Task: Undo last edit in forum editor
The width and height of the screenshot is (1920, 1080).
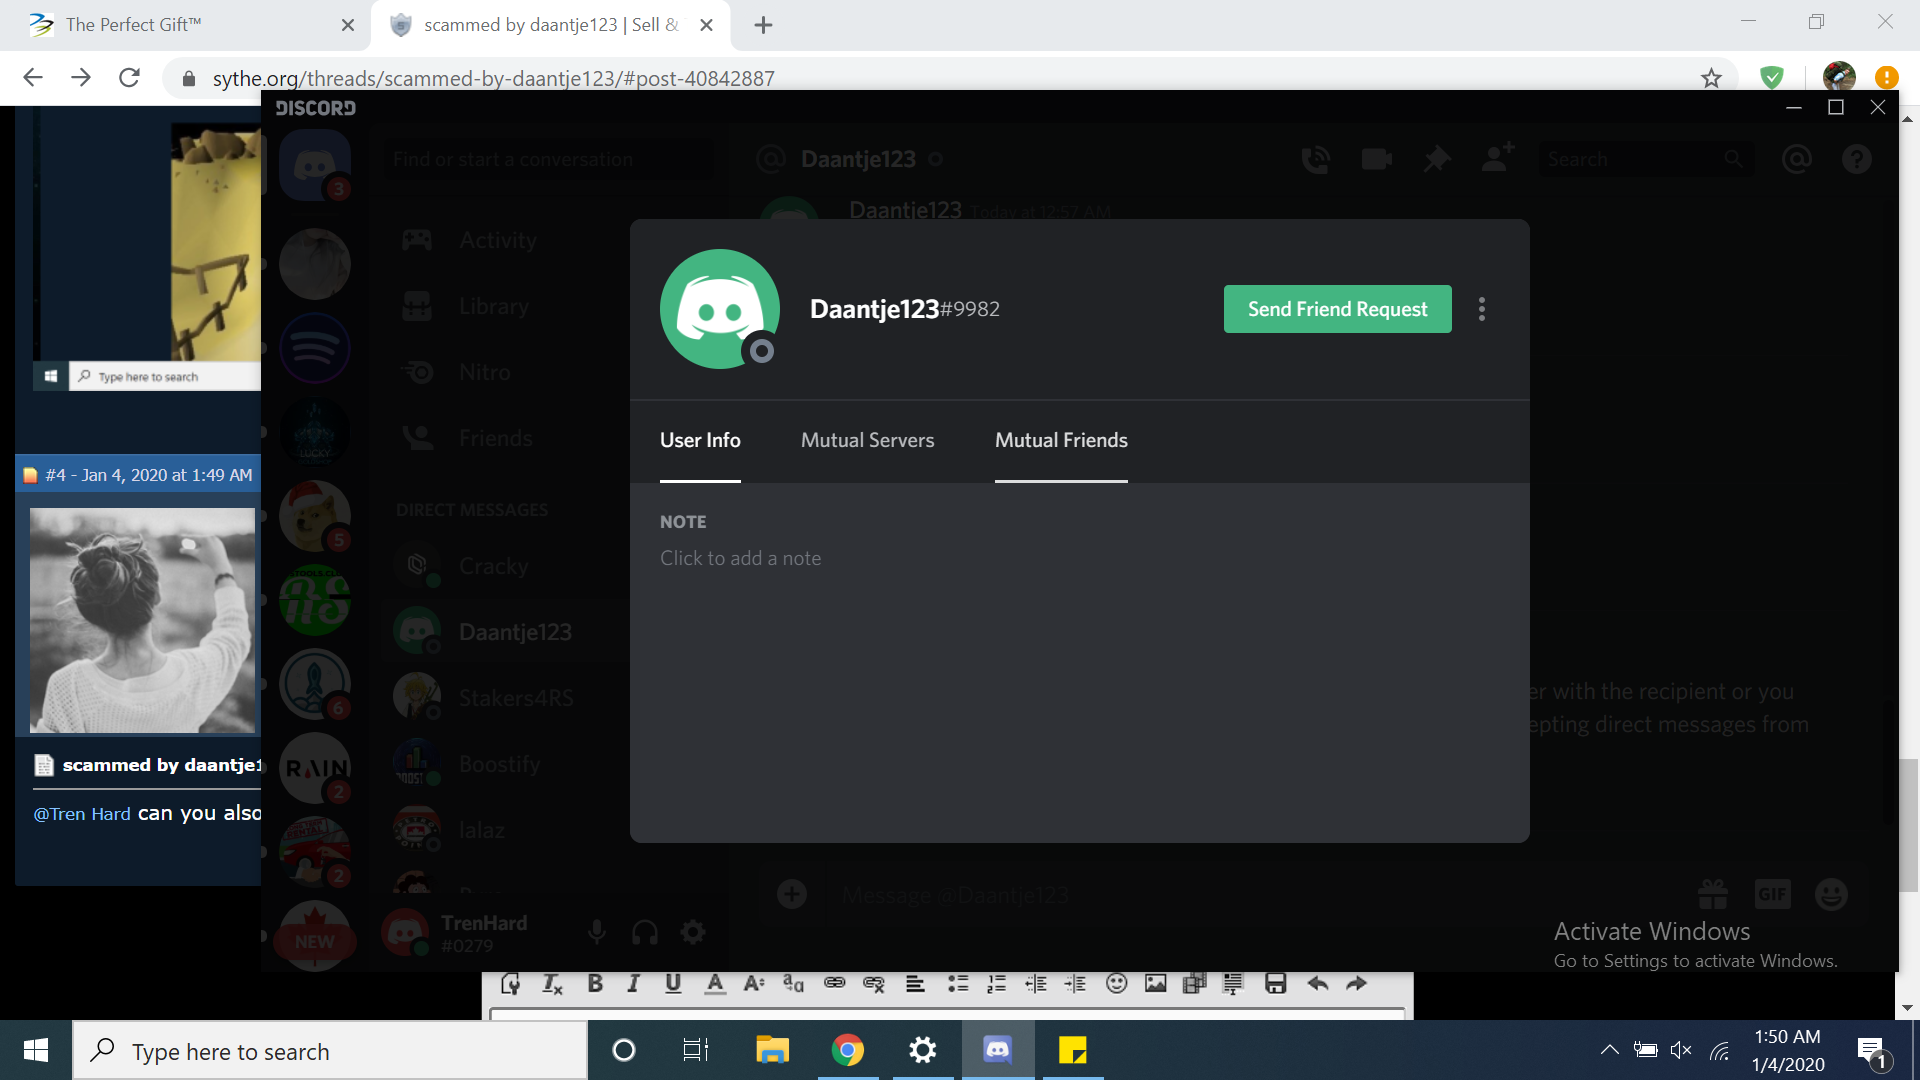Action: 1318,984
